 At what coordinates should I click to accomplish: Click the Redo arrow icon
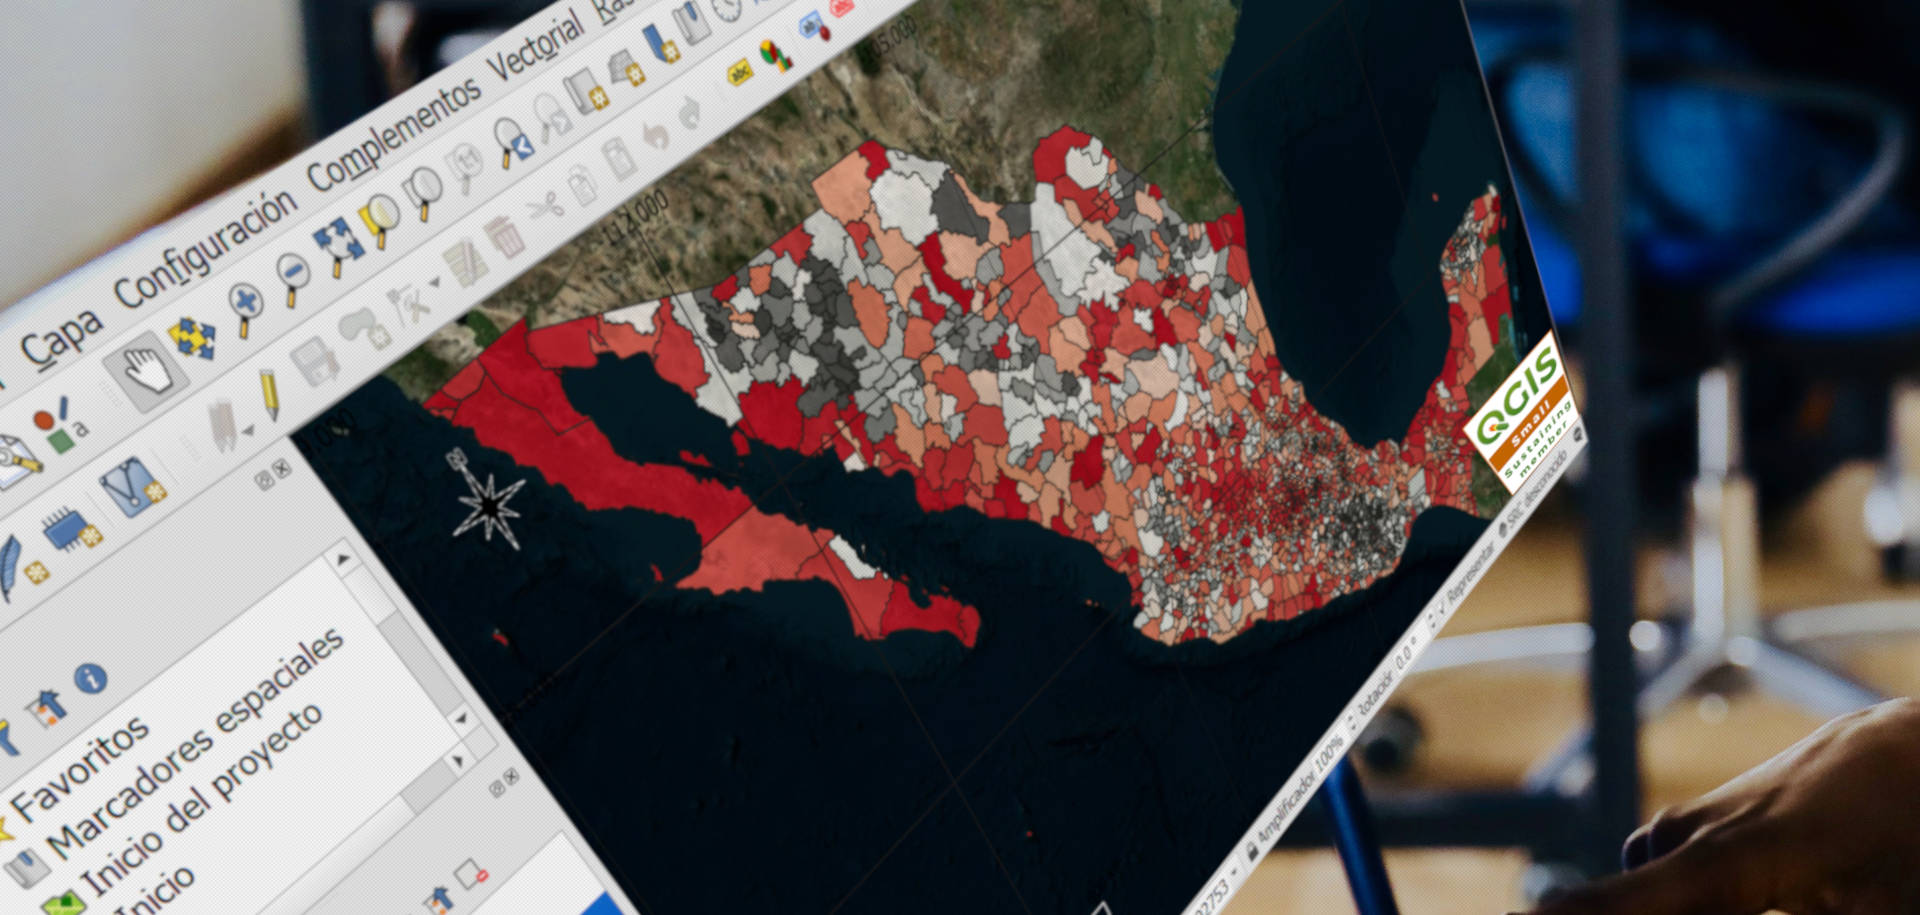click(x=690, y=111)
